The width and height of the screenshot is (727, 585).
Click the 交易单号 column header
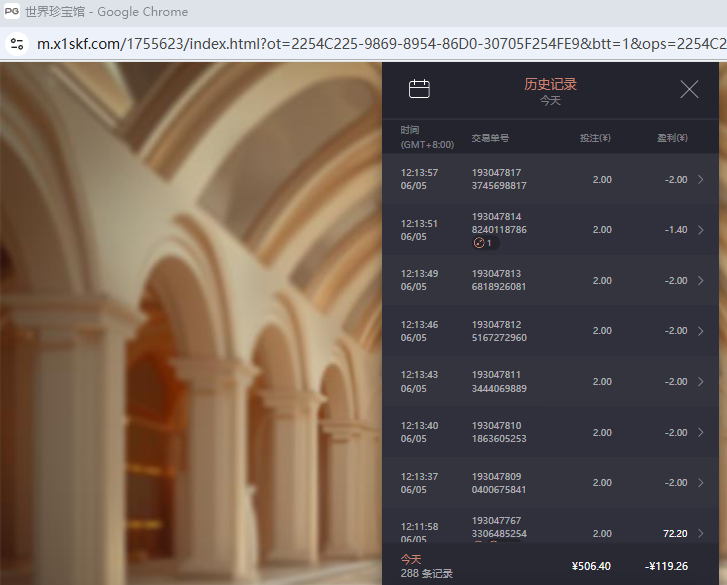[490, 138]
